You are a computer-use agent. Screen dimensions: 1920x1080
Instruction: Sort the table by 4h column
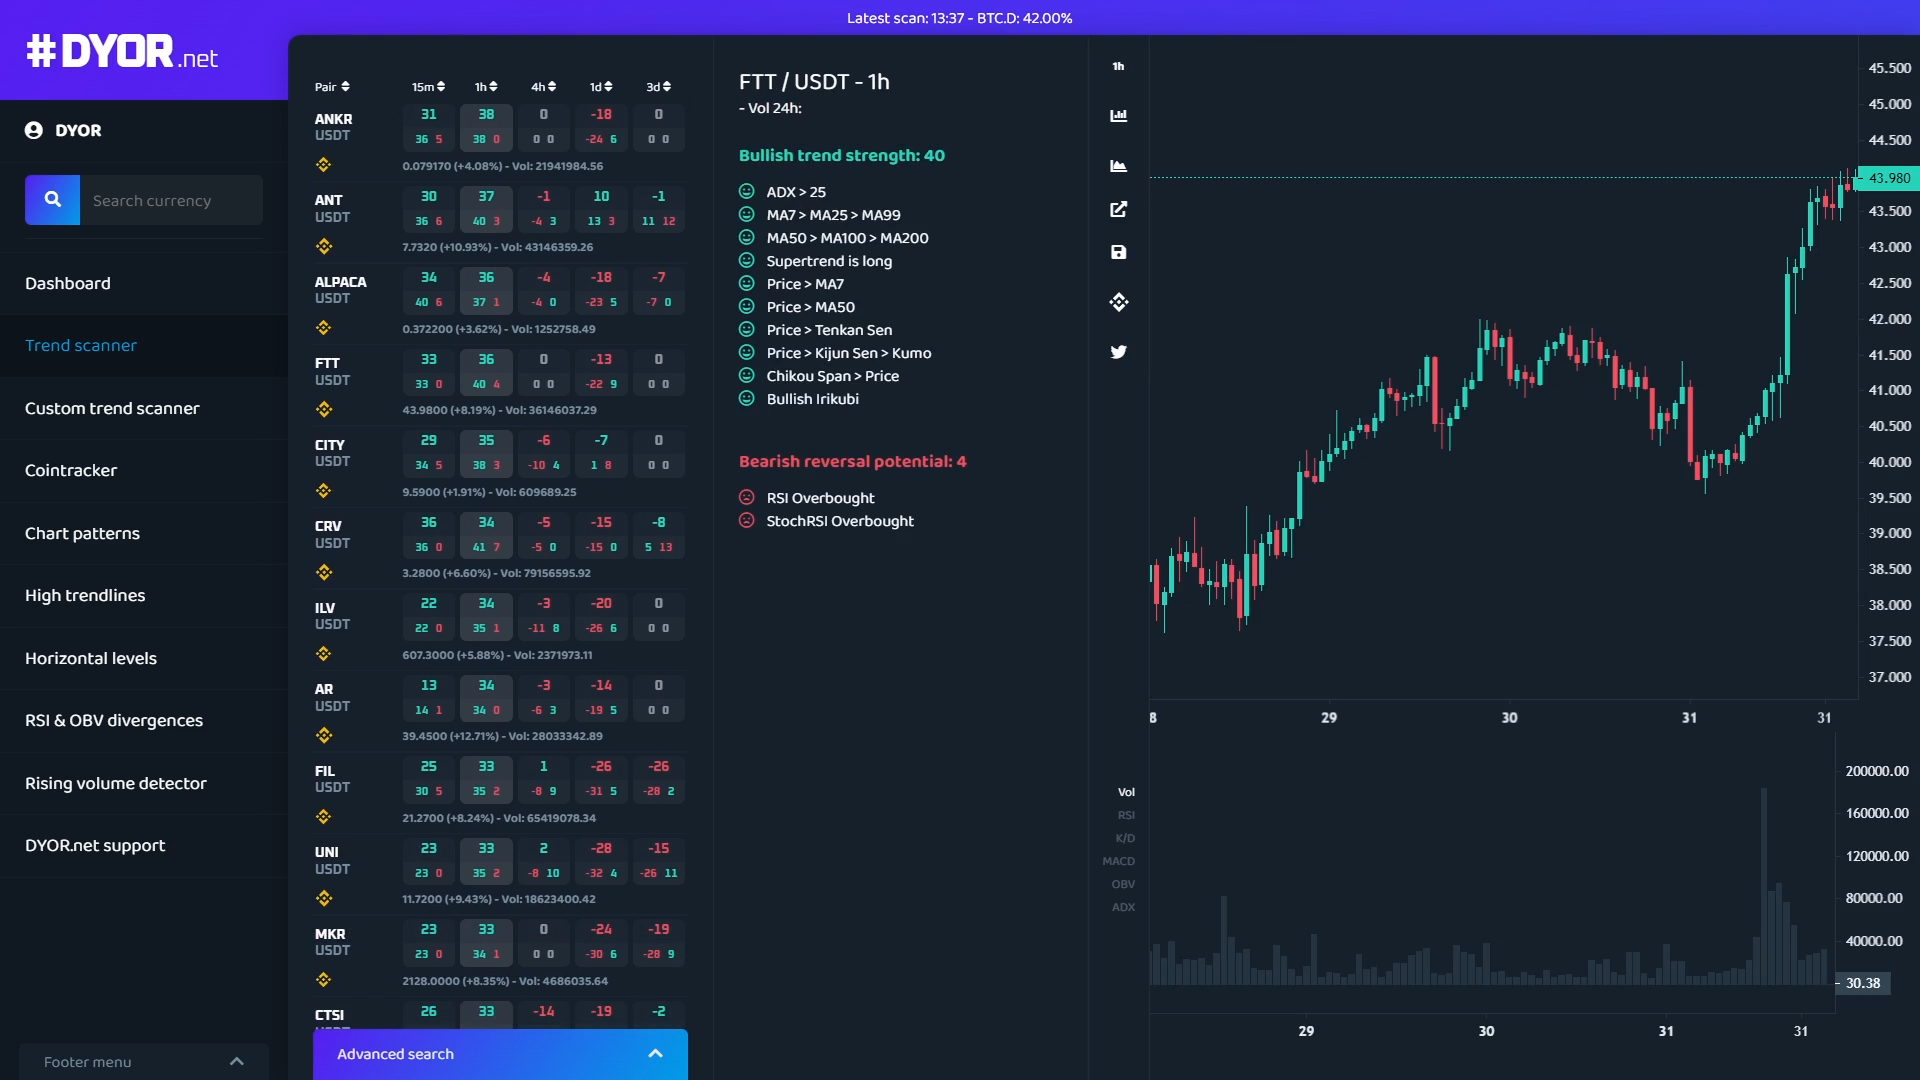pos(543,87)
